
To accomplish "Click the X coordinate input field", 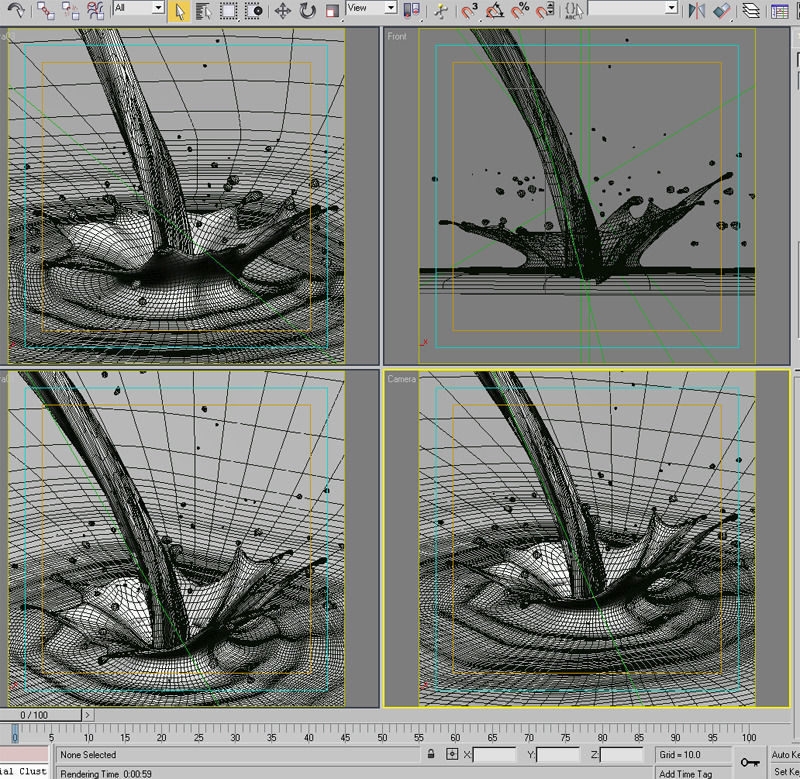I will click(x=494, y=755).
